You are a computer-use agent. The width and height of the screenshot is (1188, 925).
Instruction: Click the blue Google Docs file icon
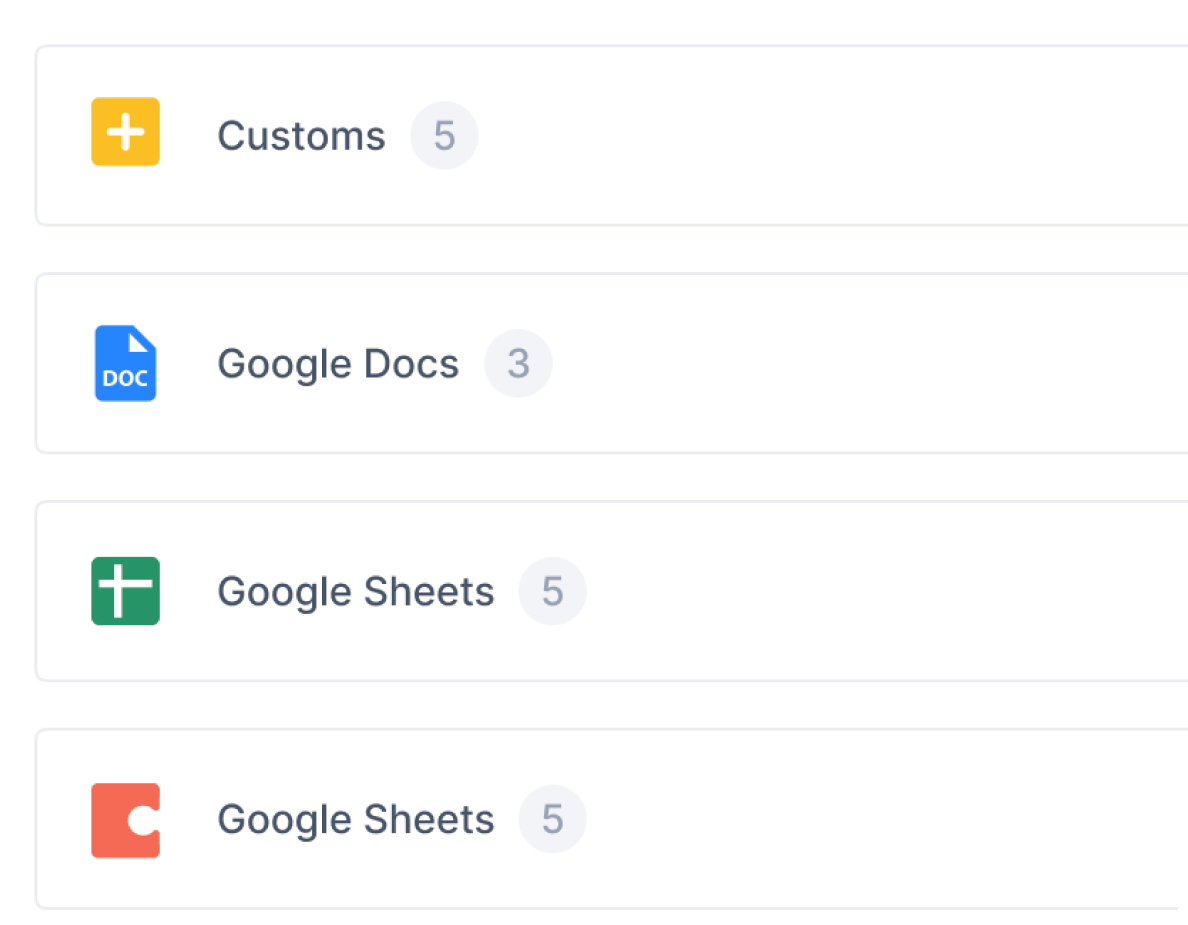[125, 363]
